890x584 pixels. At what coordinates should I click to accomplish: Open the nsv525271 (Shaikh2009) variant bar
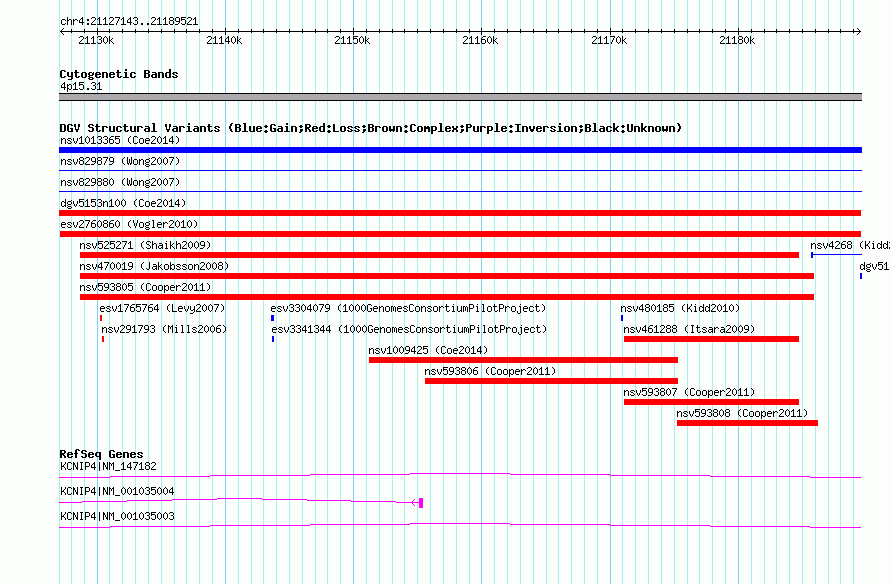[439, 255]
